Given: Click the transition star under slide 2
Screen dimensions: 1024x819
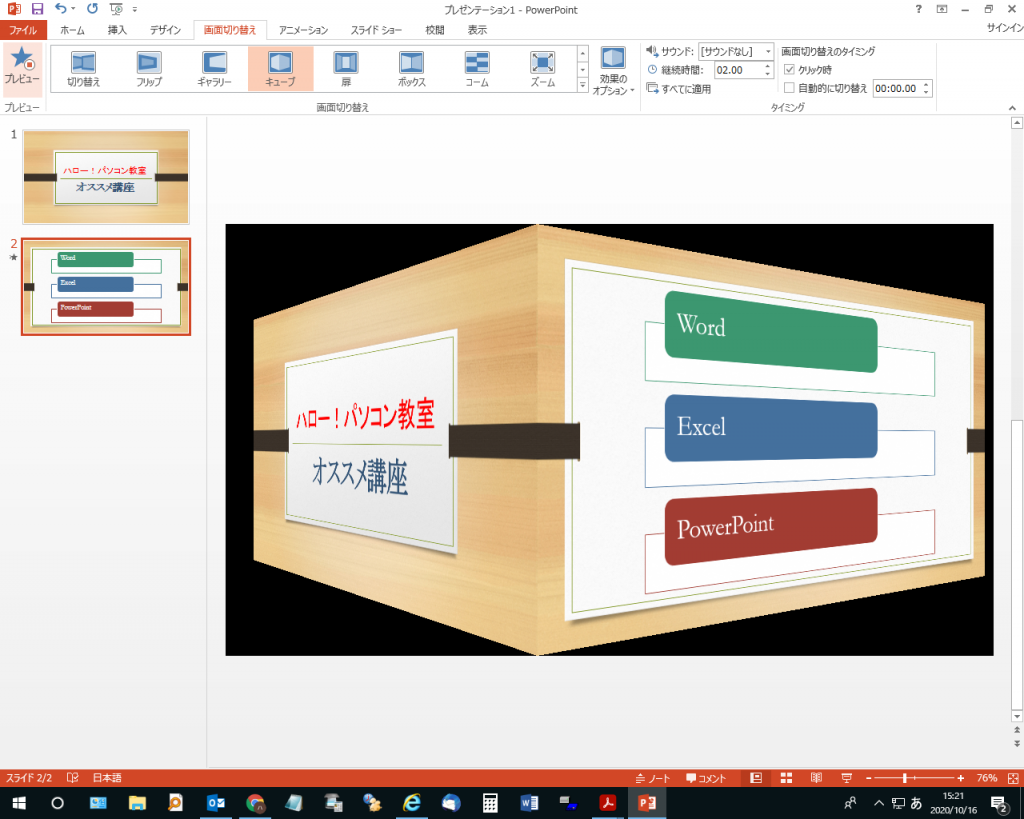Looking at the screenshot, I should click(13, 257).
